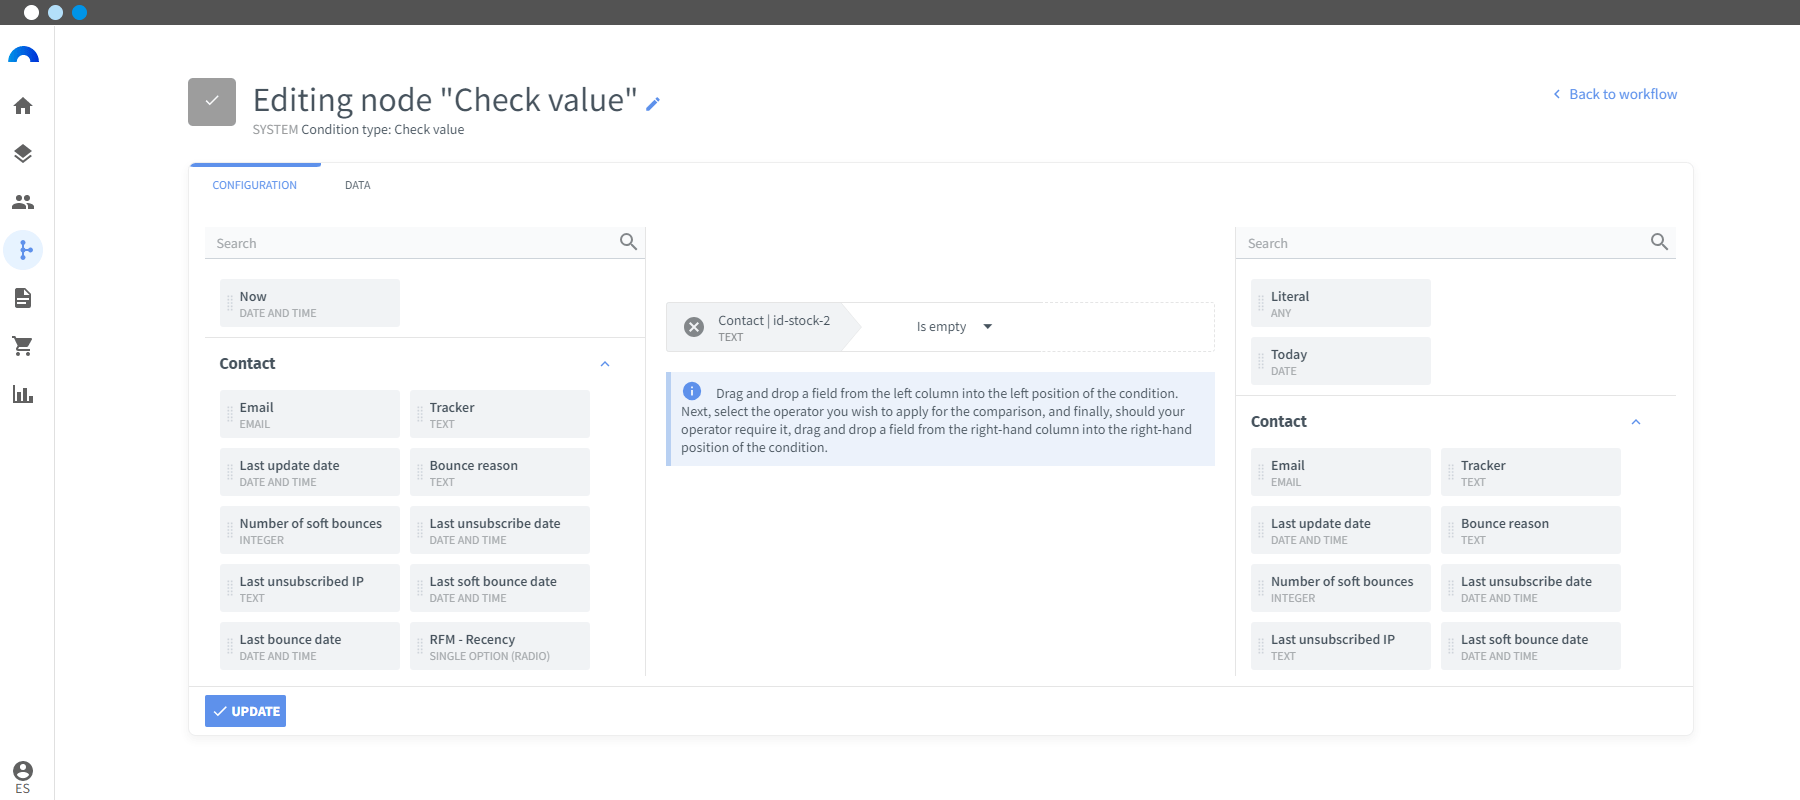Select right Last soft bounce date field
Viewport: 1800px width, 800px height.
click(x=1531, y=646)
